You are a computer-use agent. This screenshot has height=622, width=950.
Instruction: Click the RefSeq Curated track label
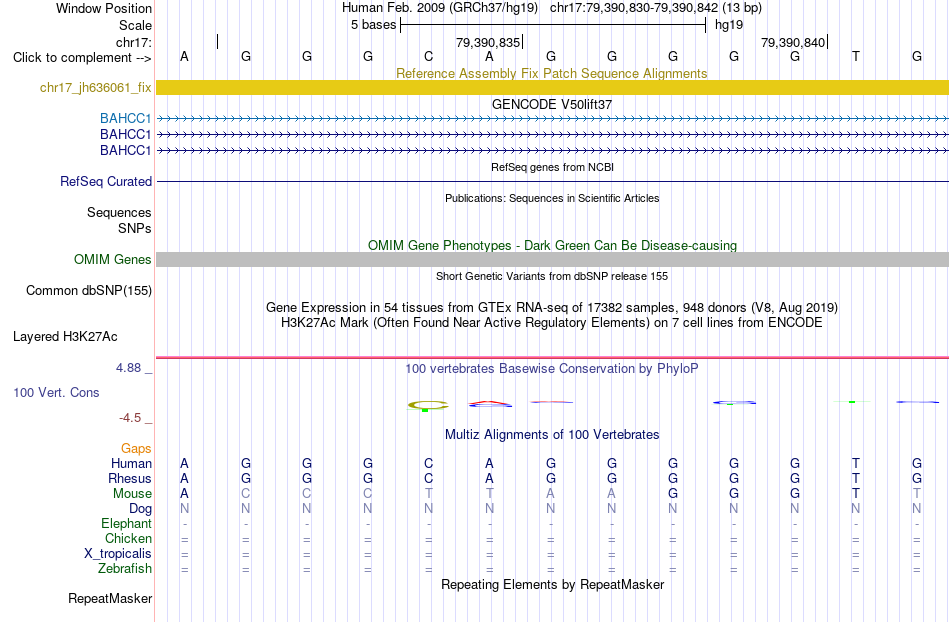(x=106, y=181)
